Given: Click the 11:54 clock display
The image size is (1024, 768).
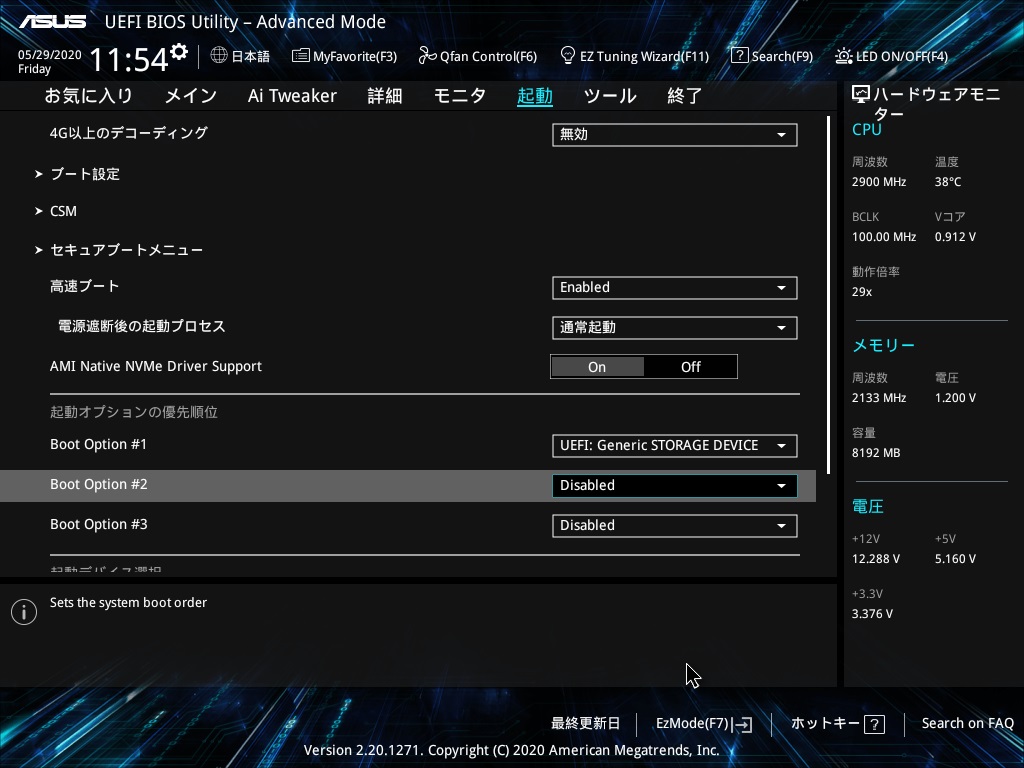Looking at the screenshot, I should (129, 60).
